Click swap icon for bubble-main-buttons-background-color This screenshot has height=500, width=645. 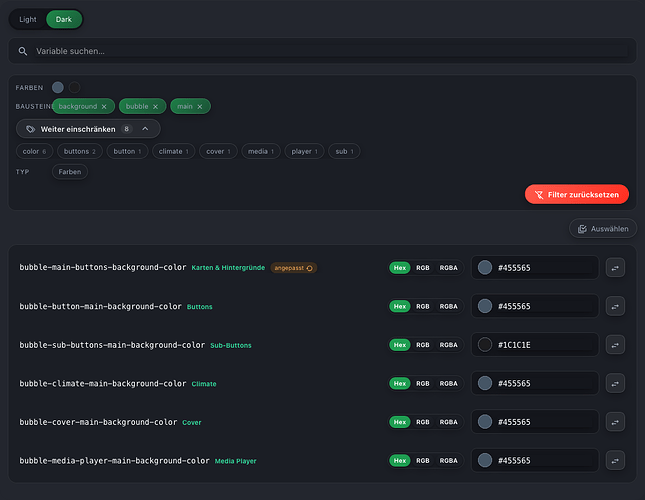coord(615,268)
